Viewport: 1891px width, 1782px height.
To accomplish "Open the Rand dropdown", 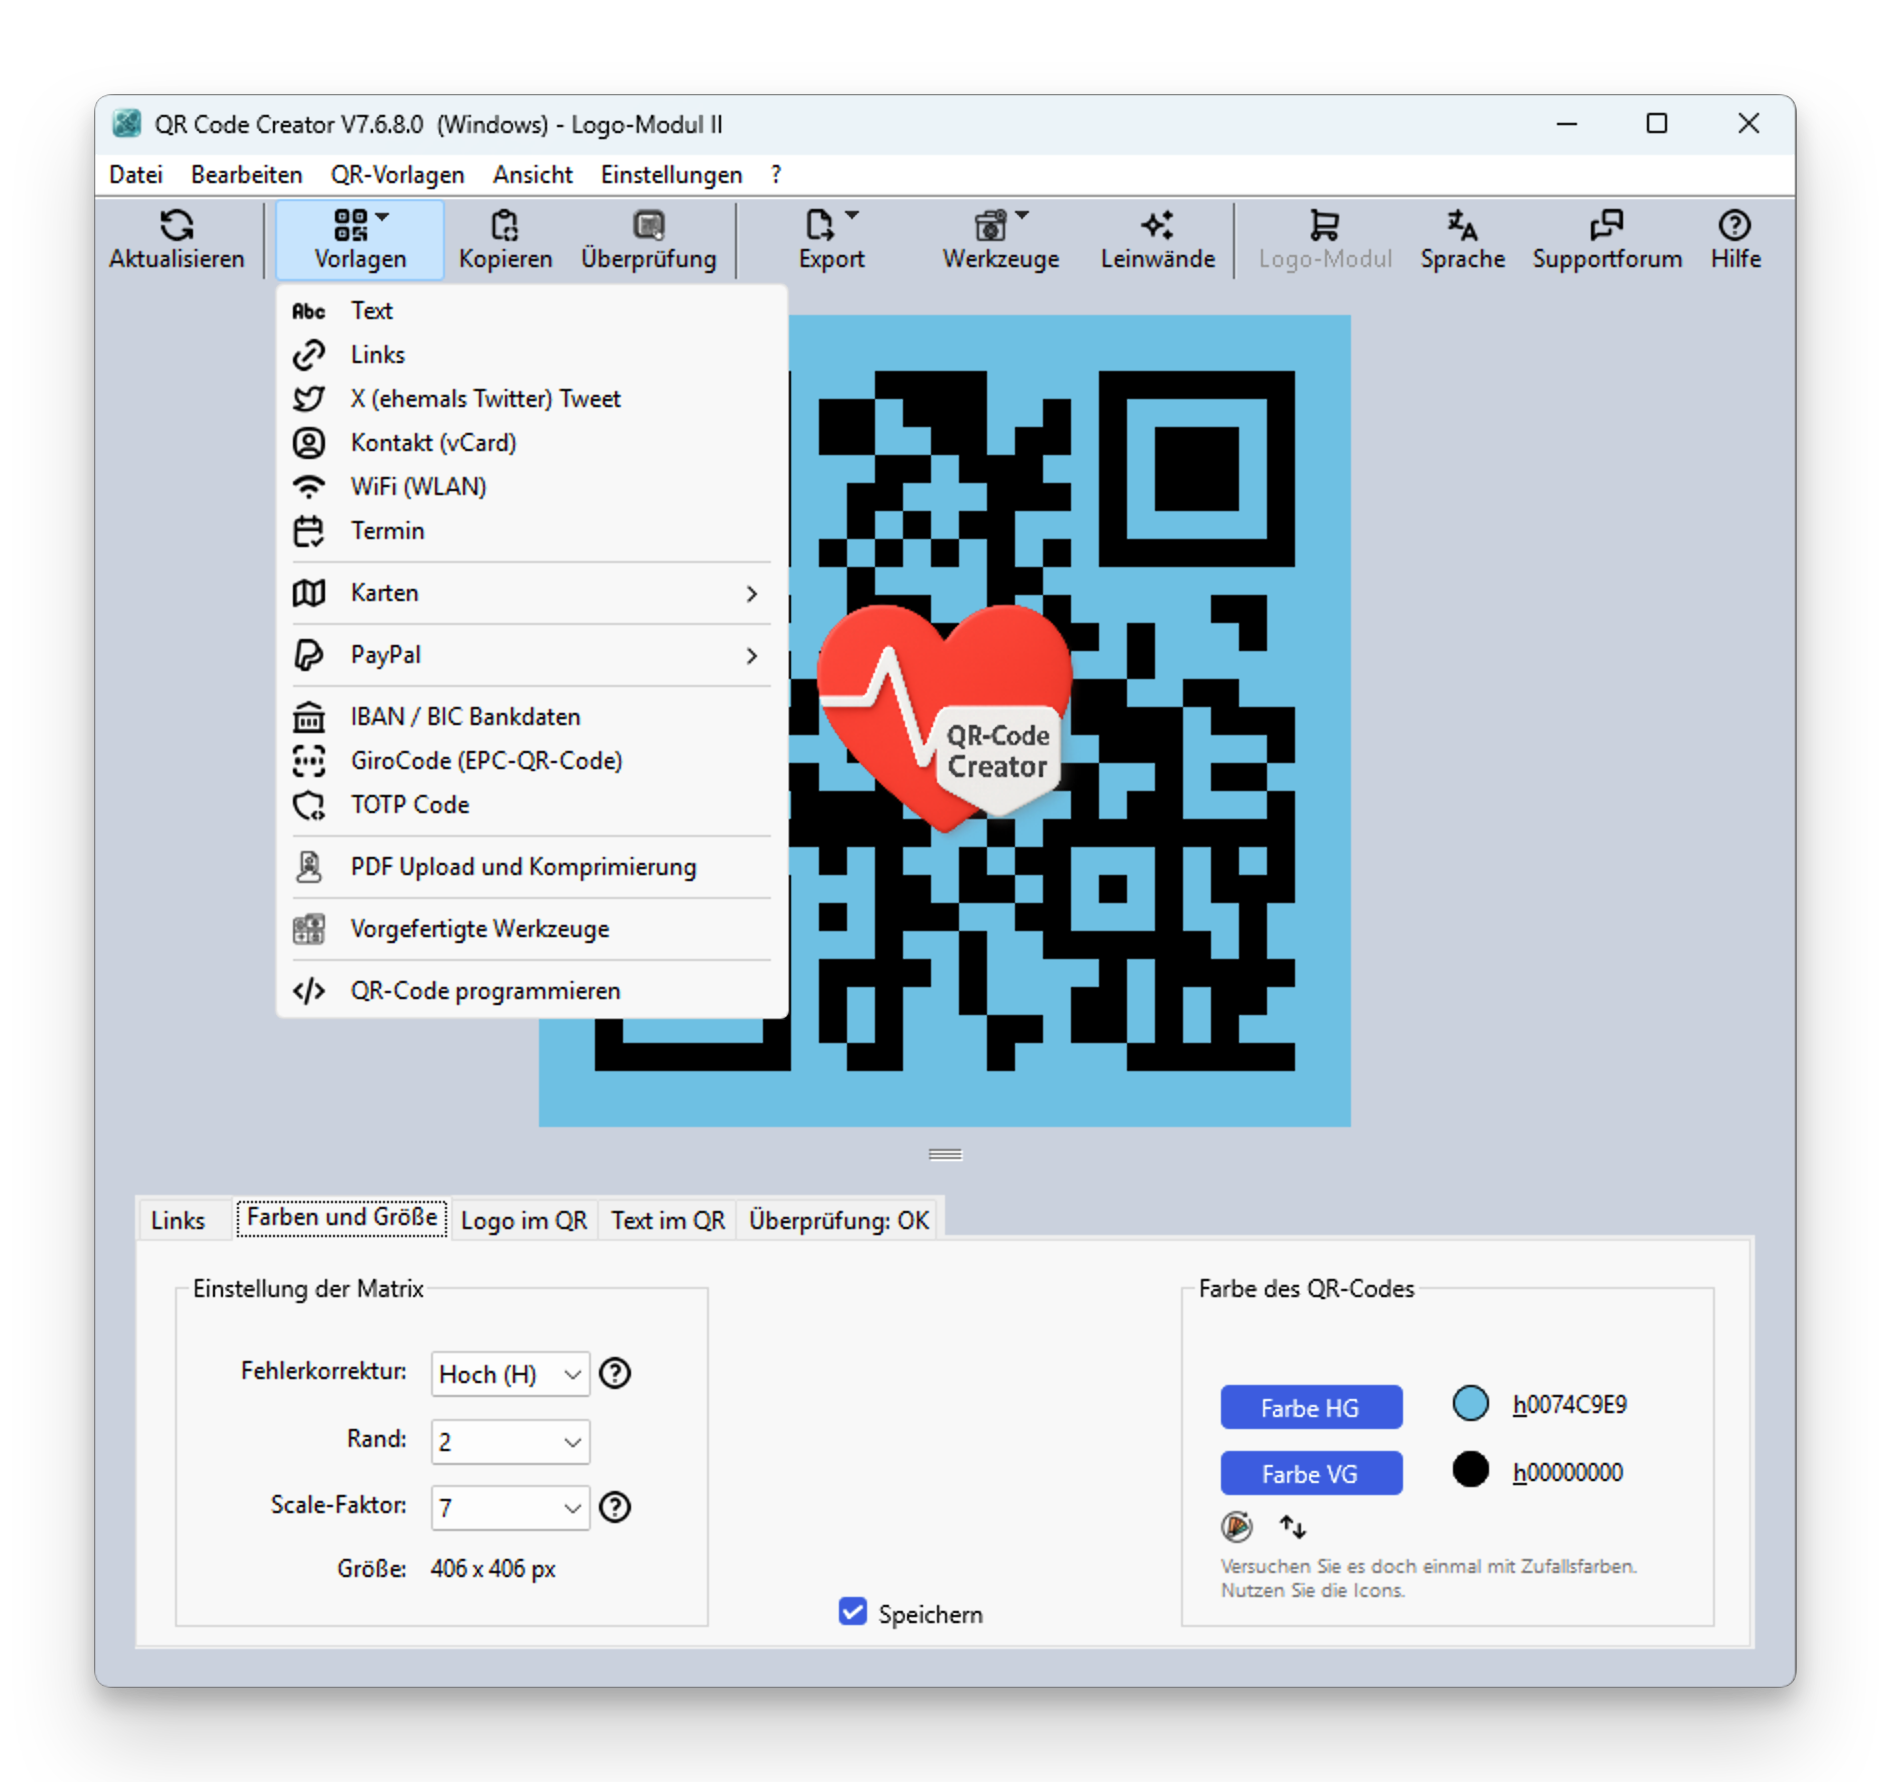I will pos(510,1441).
